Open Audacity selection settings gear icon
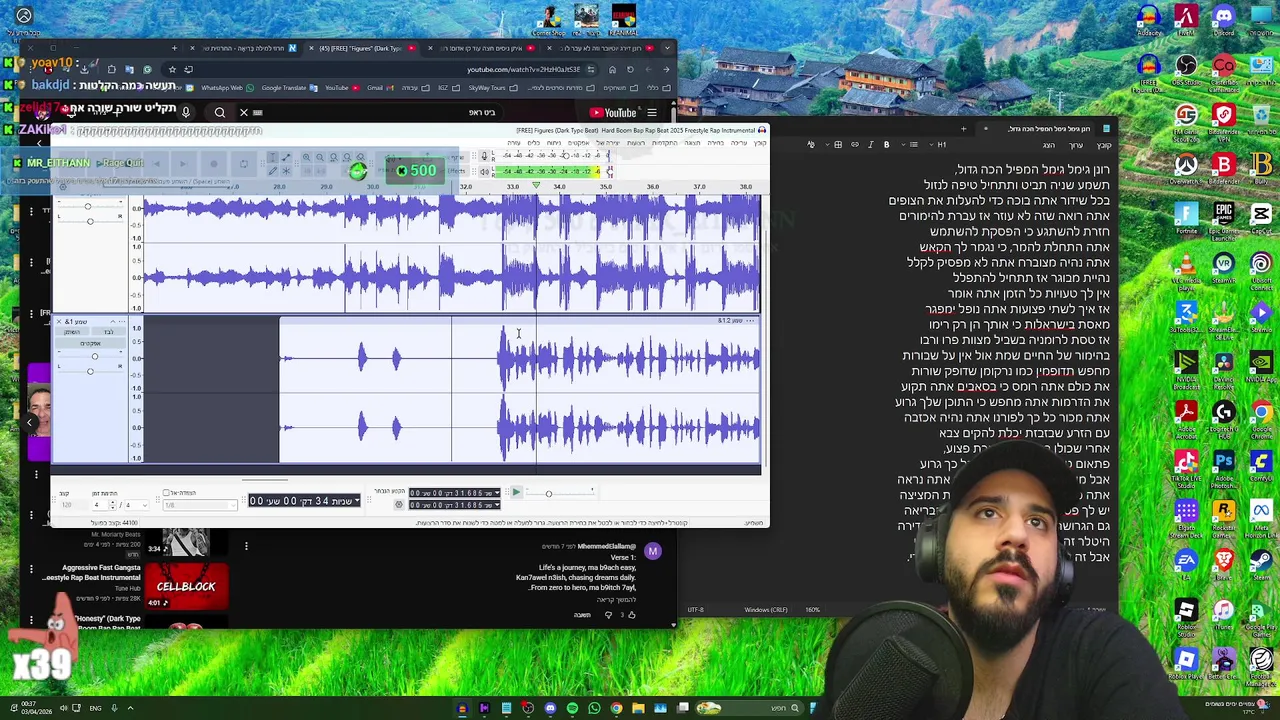 [399, 504]
